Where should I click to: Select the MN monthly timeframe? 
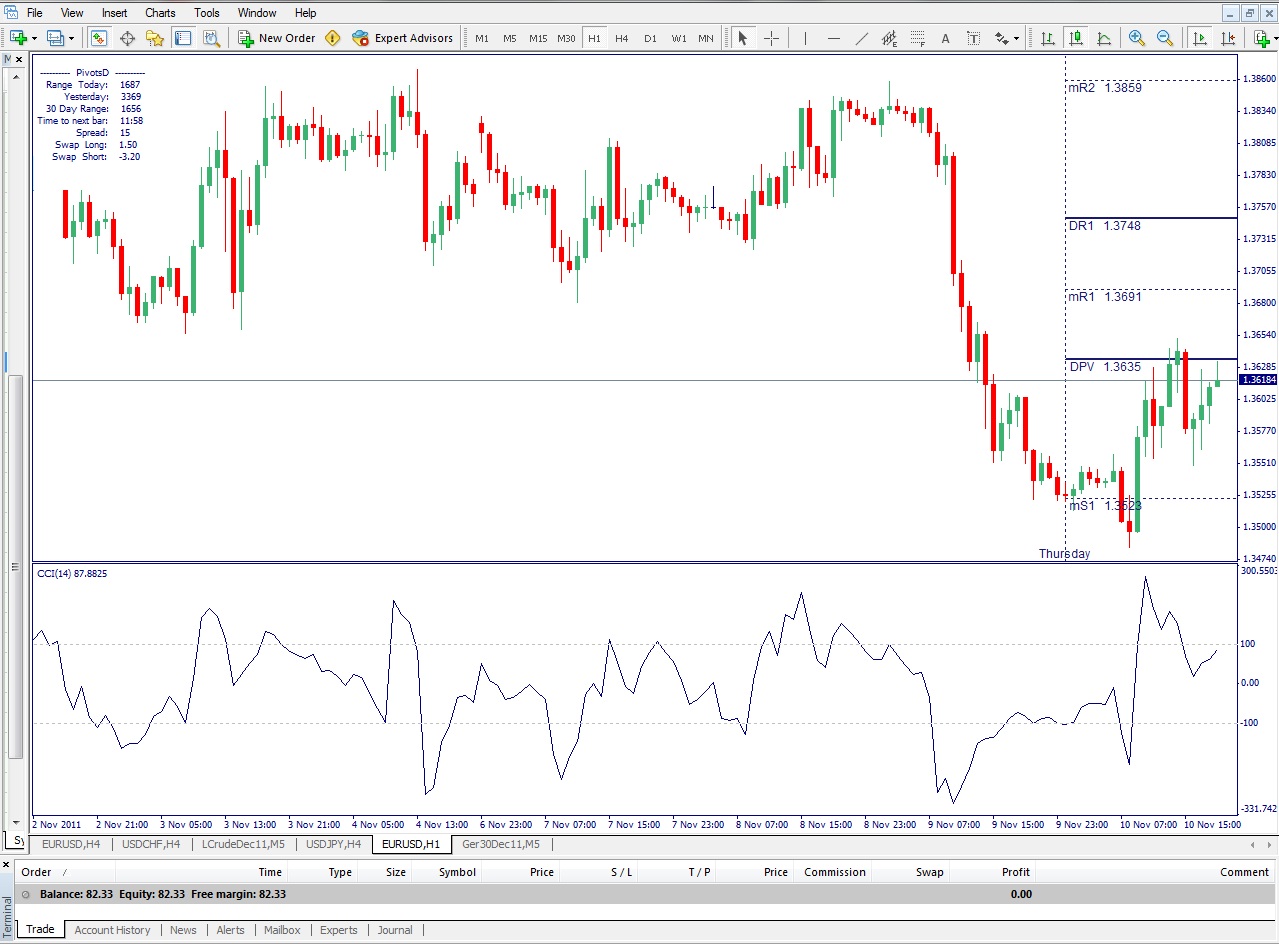(706, 38)
